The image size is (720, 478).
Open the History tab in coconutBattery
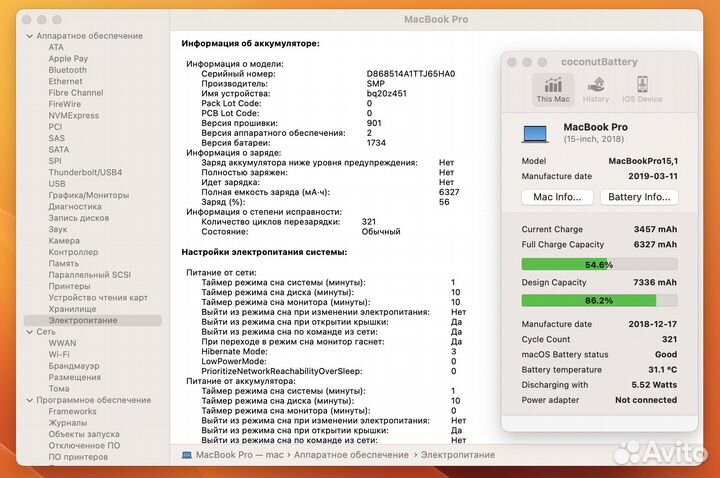pos(596,88)
